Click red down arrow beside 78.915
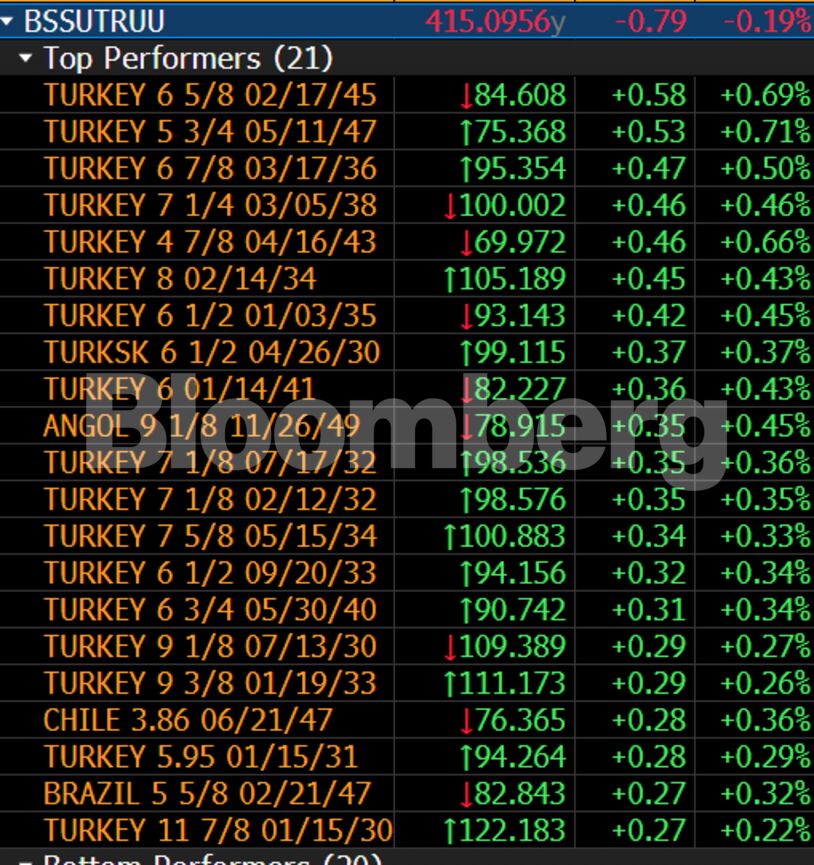Viewport: 814px width, 865px height. point(465,427)
